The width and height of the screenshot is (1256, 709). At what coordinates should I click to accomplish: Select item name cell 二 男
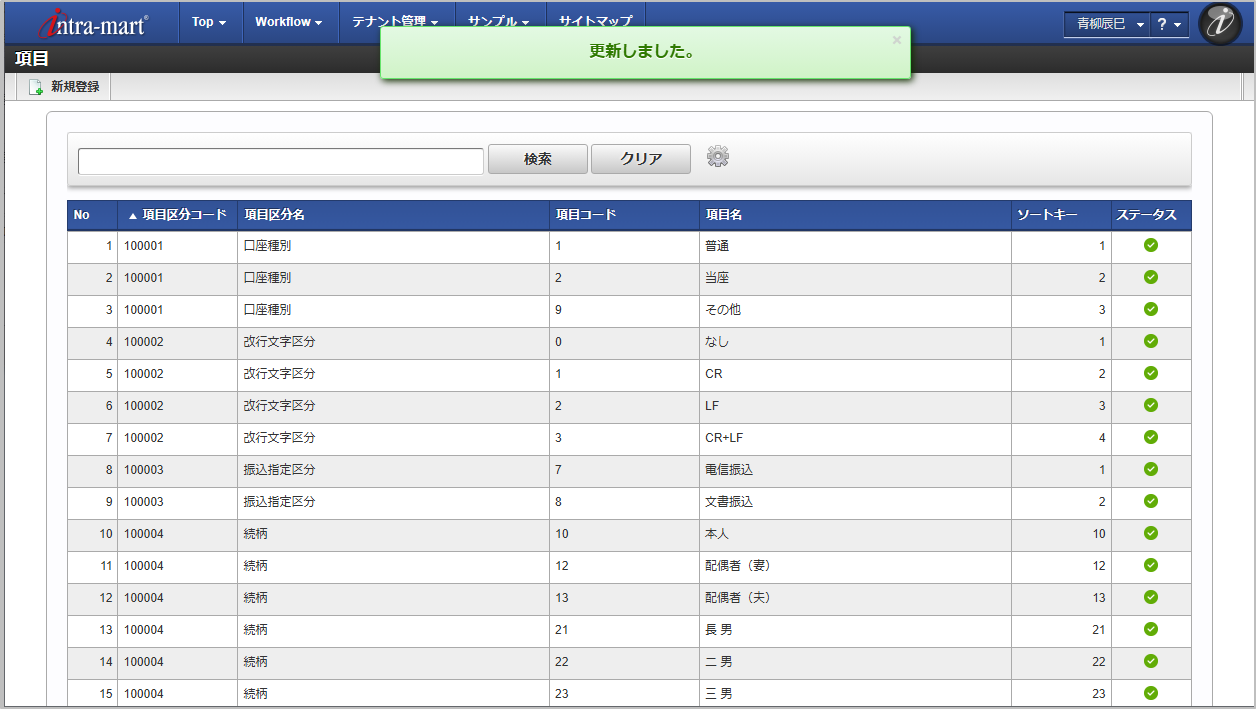[x=855, y=662]
